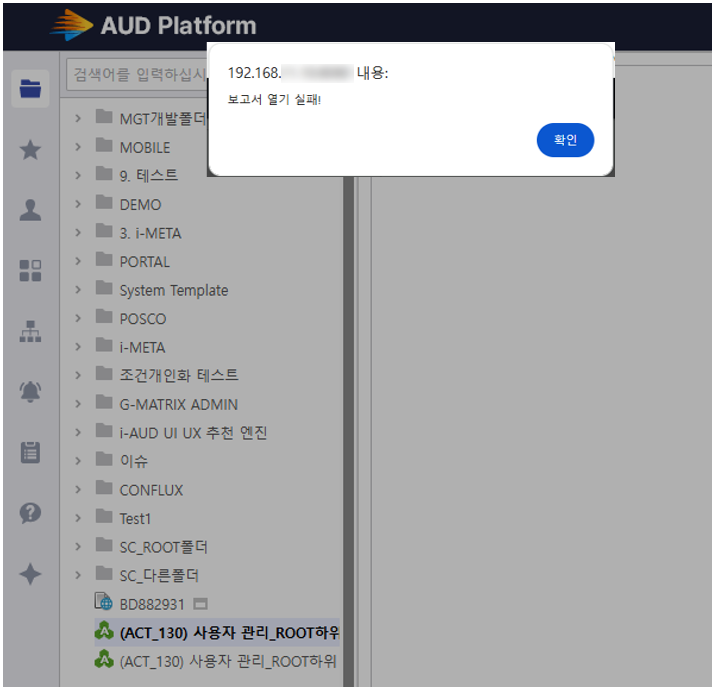Expand the 이슈 folder chevron
This screenshot has width=716, height=690.
tap(78, 461)
